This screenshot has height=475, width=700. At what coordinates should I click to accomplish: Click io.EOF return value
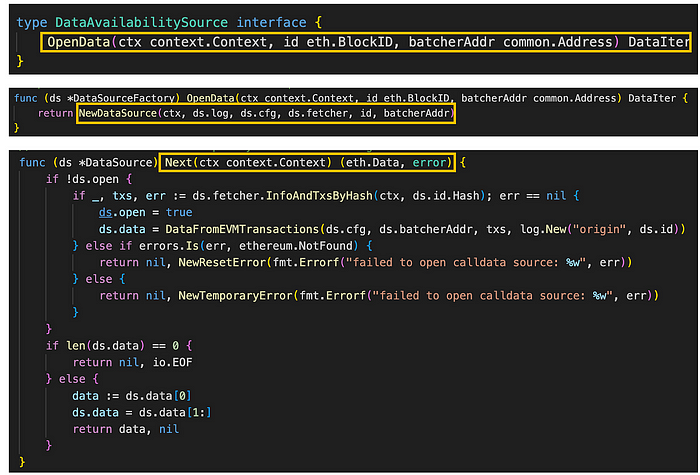[172, 362]
